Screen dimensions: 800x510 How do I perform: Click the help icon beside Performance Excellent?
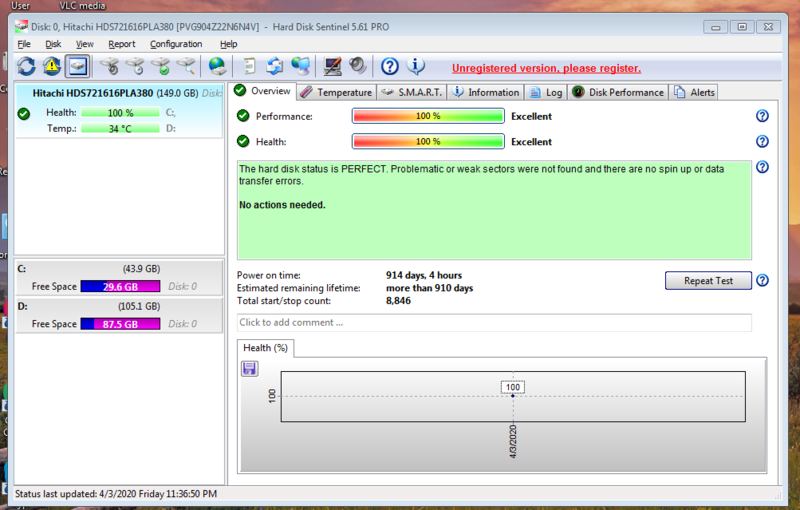[x=762, y=116]
